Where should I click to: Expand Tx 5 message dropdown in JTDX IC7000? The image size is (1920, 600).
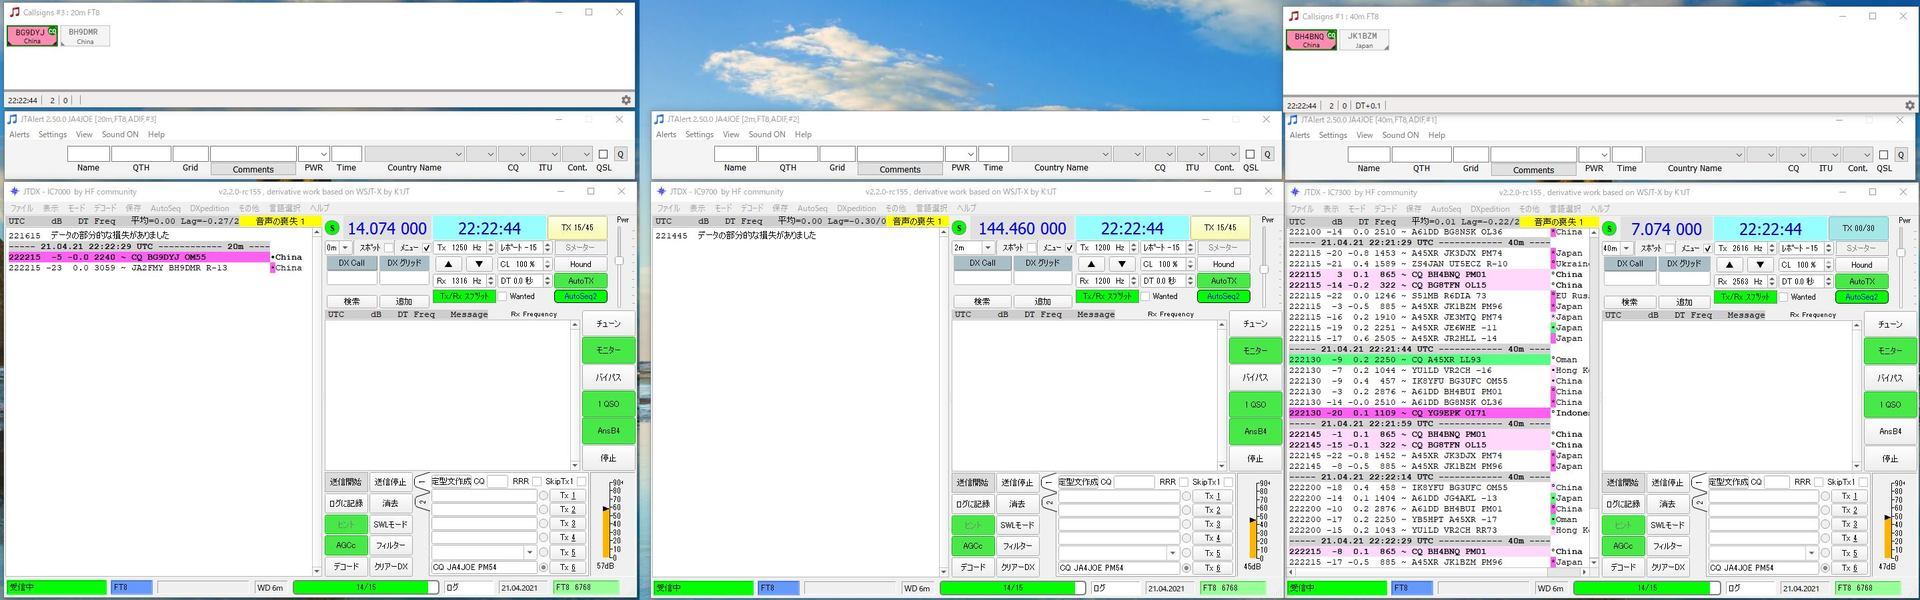coord(529,552)
